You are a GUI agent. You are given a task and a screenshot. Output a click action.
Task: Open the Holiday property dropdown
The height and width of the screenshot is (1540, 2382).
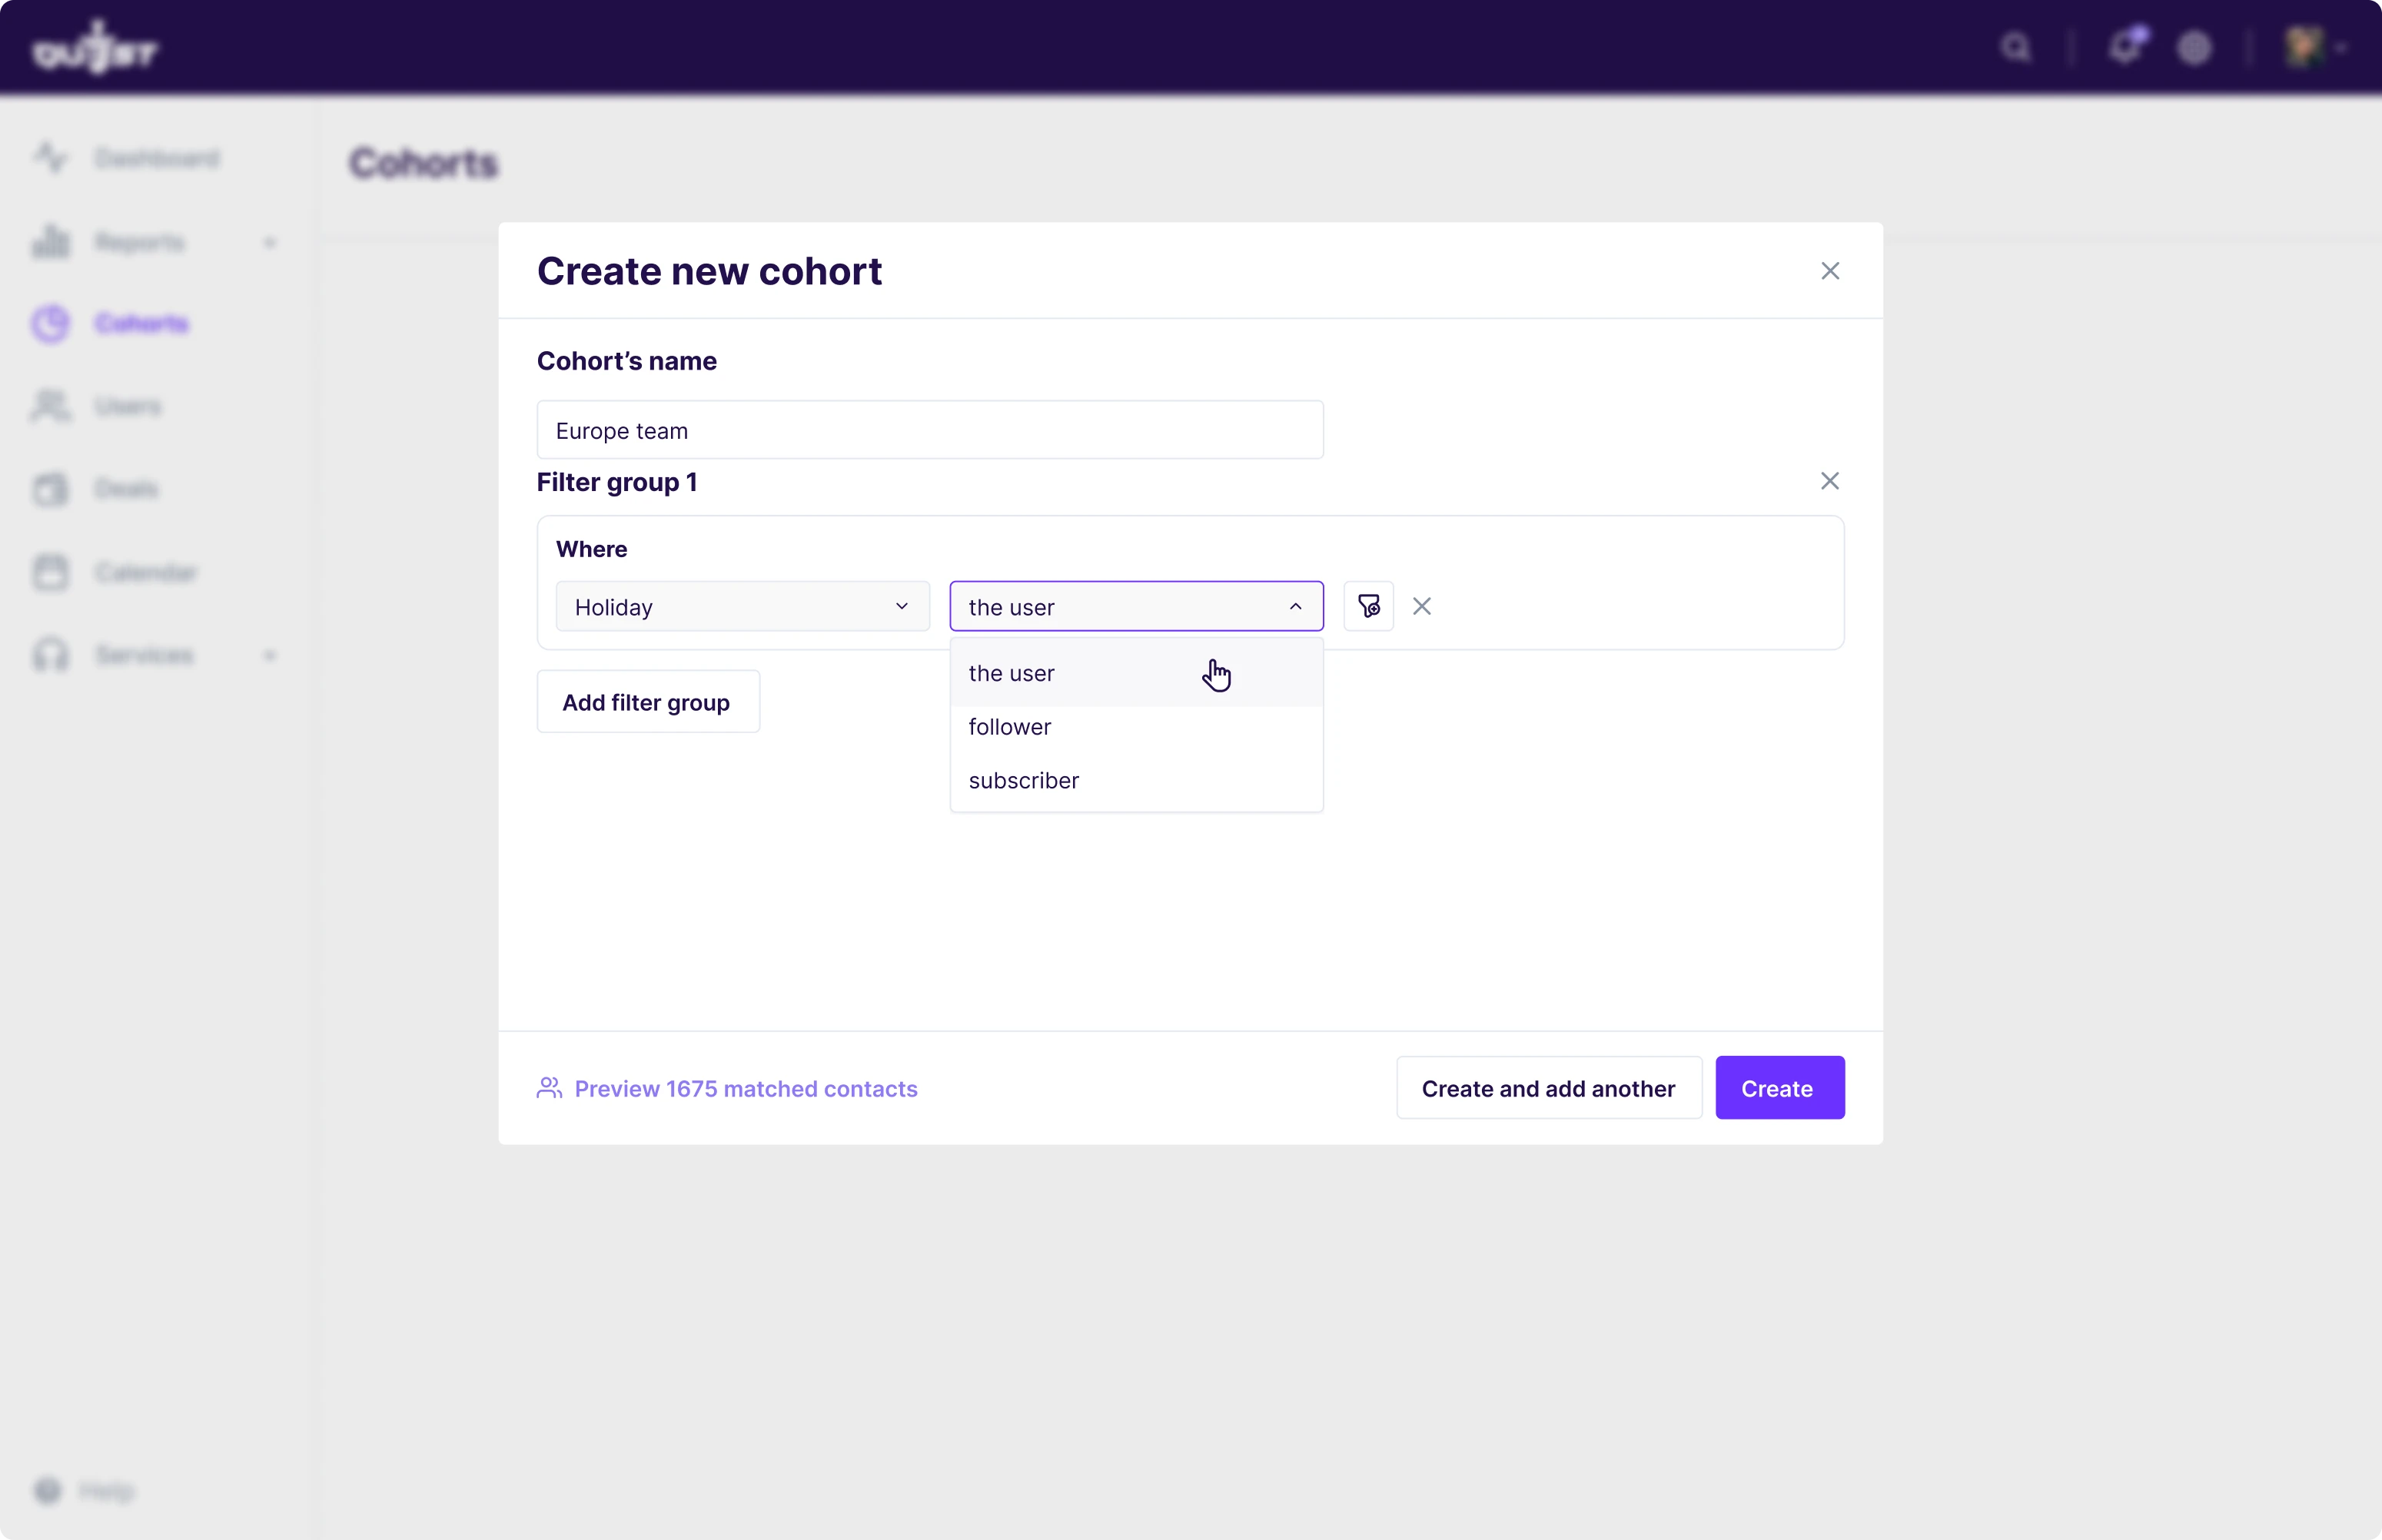(742, 606)
